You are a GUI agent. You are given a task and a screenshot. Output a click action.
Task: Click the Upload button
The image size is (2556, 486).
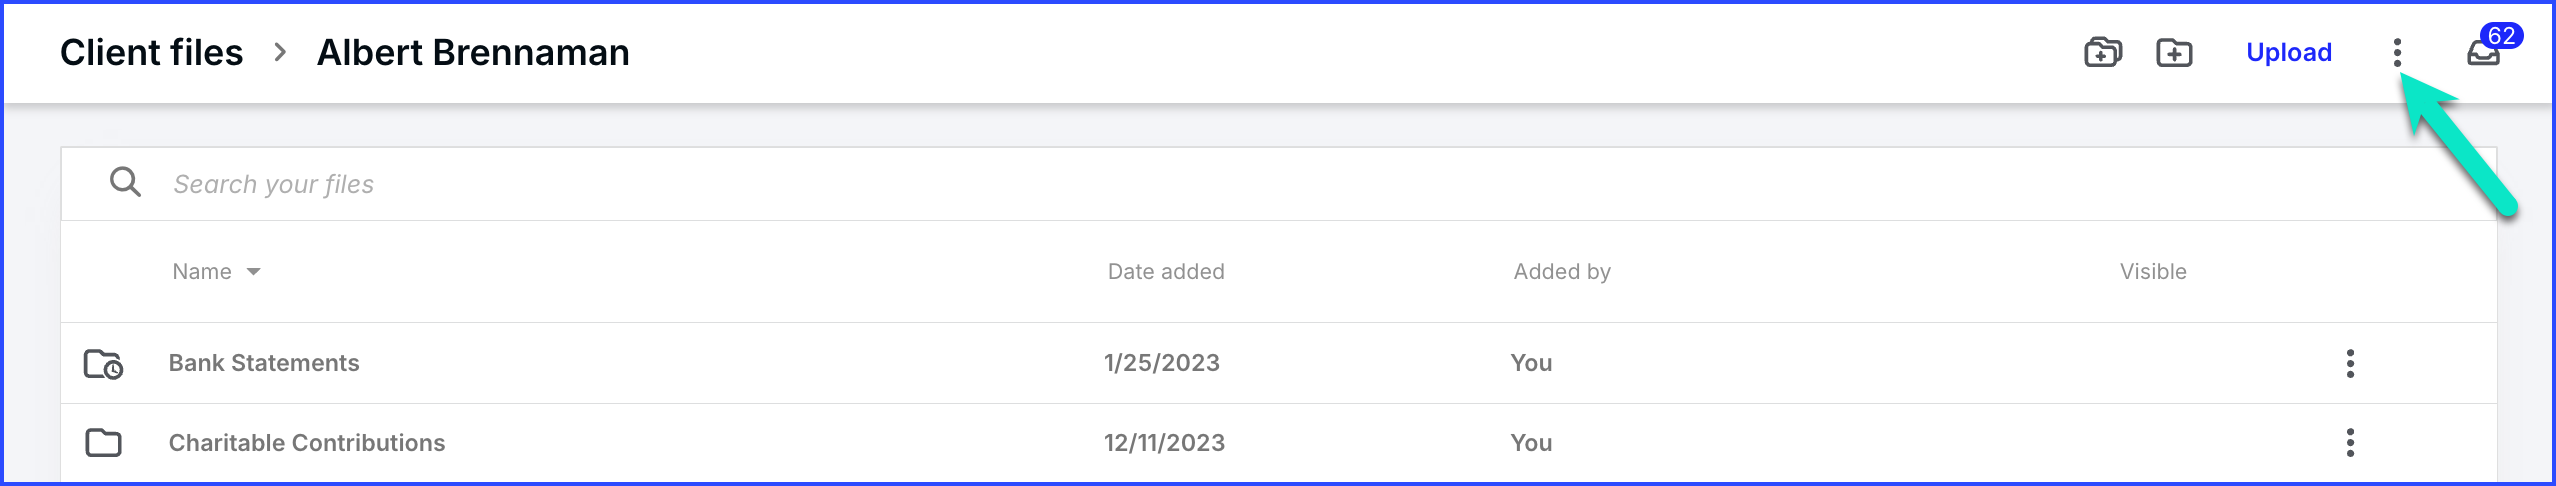(x=2288, y=52)
